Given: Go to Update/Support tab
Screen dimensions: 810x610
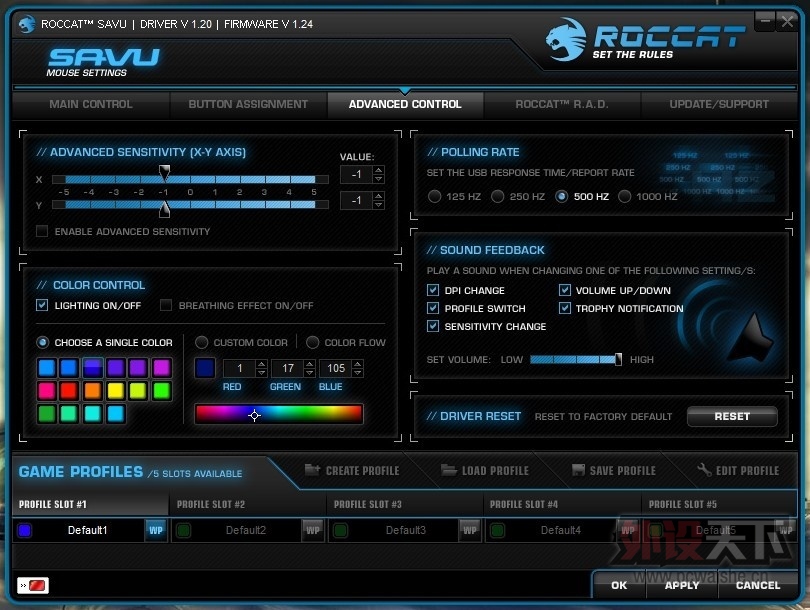Looking at the screenshot, I should coord(719,104).
